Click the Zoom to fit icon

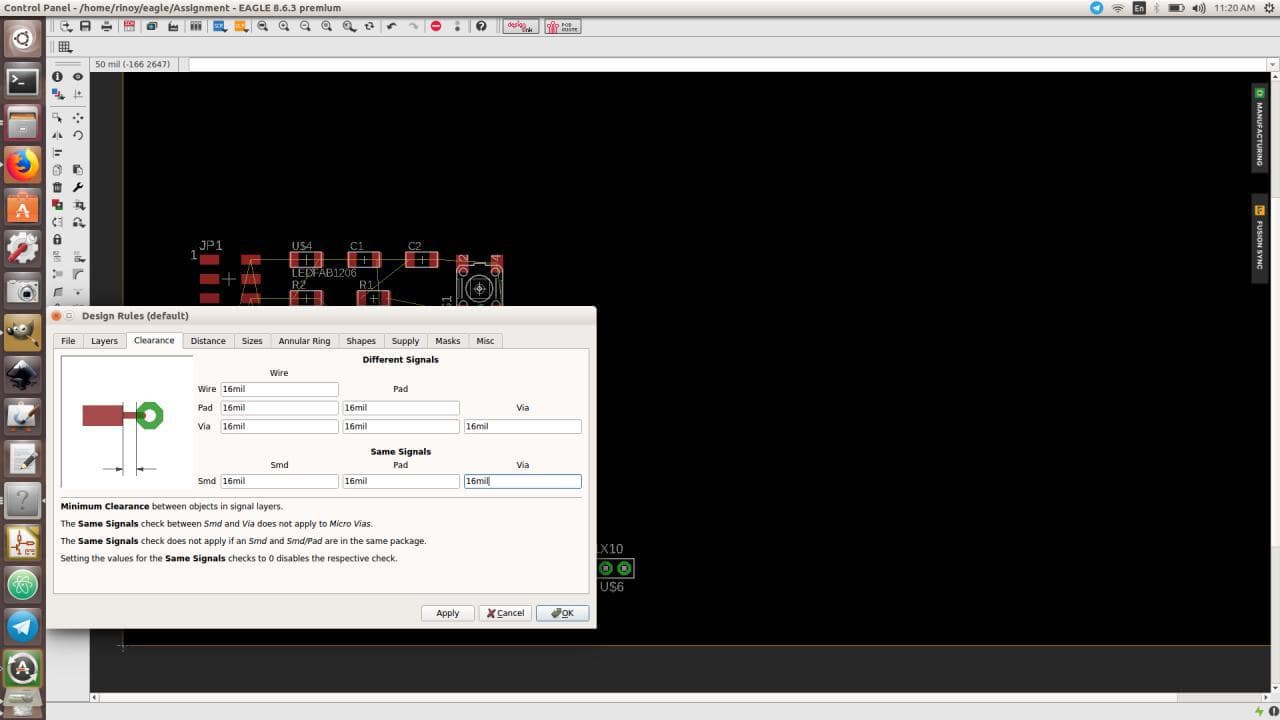pyautogui.click(x=262, y=26)
